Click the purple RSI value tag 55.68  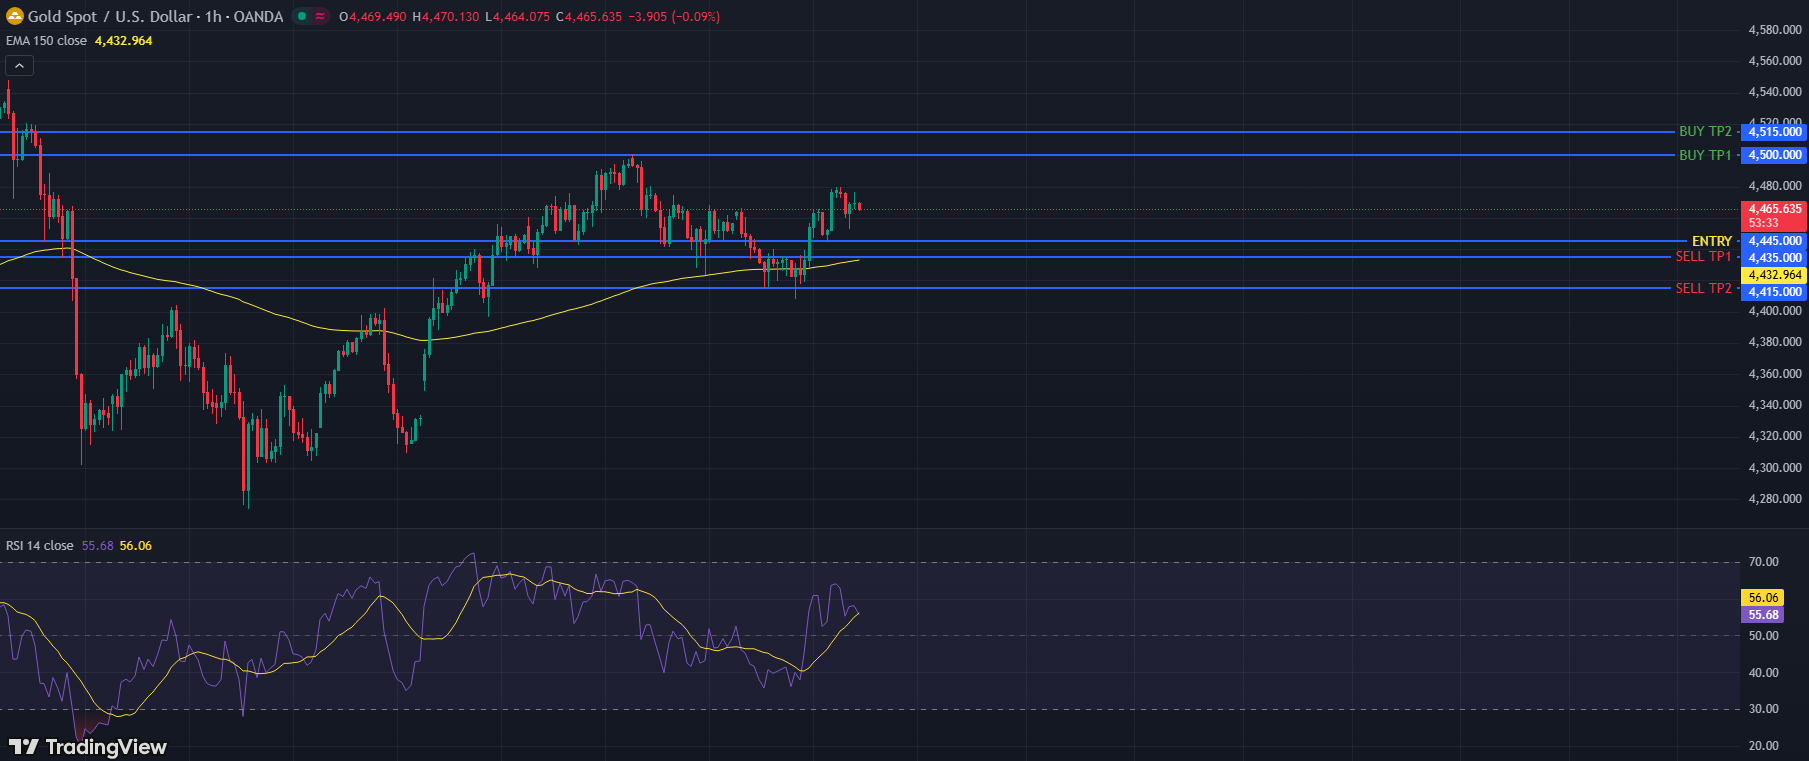[1763, 615]
